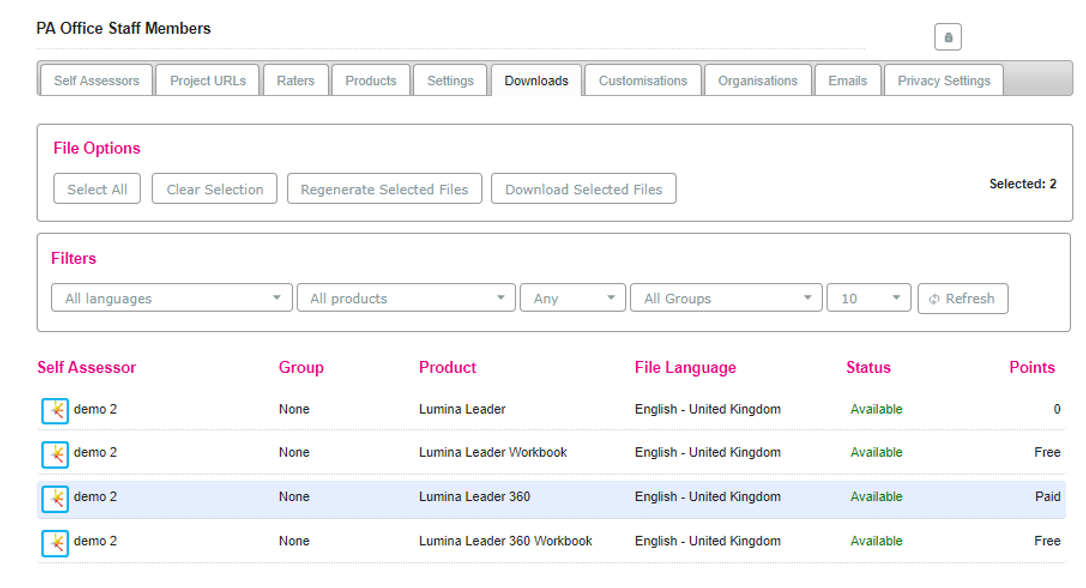The width and height of the screenshot is (1086, 588).
Task: Open the Project URLs tab
Action: coord(208,80)
